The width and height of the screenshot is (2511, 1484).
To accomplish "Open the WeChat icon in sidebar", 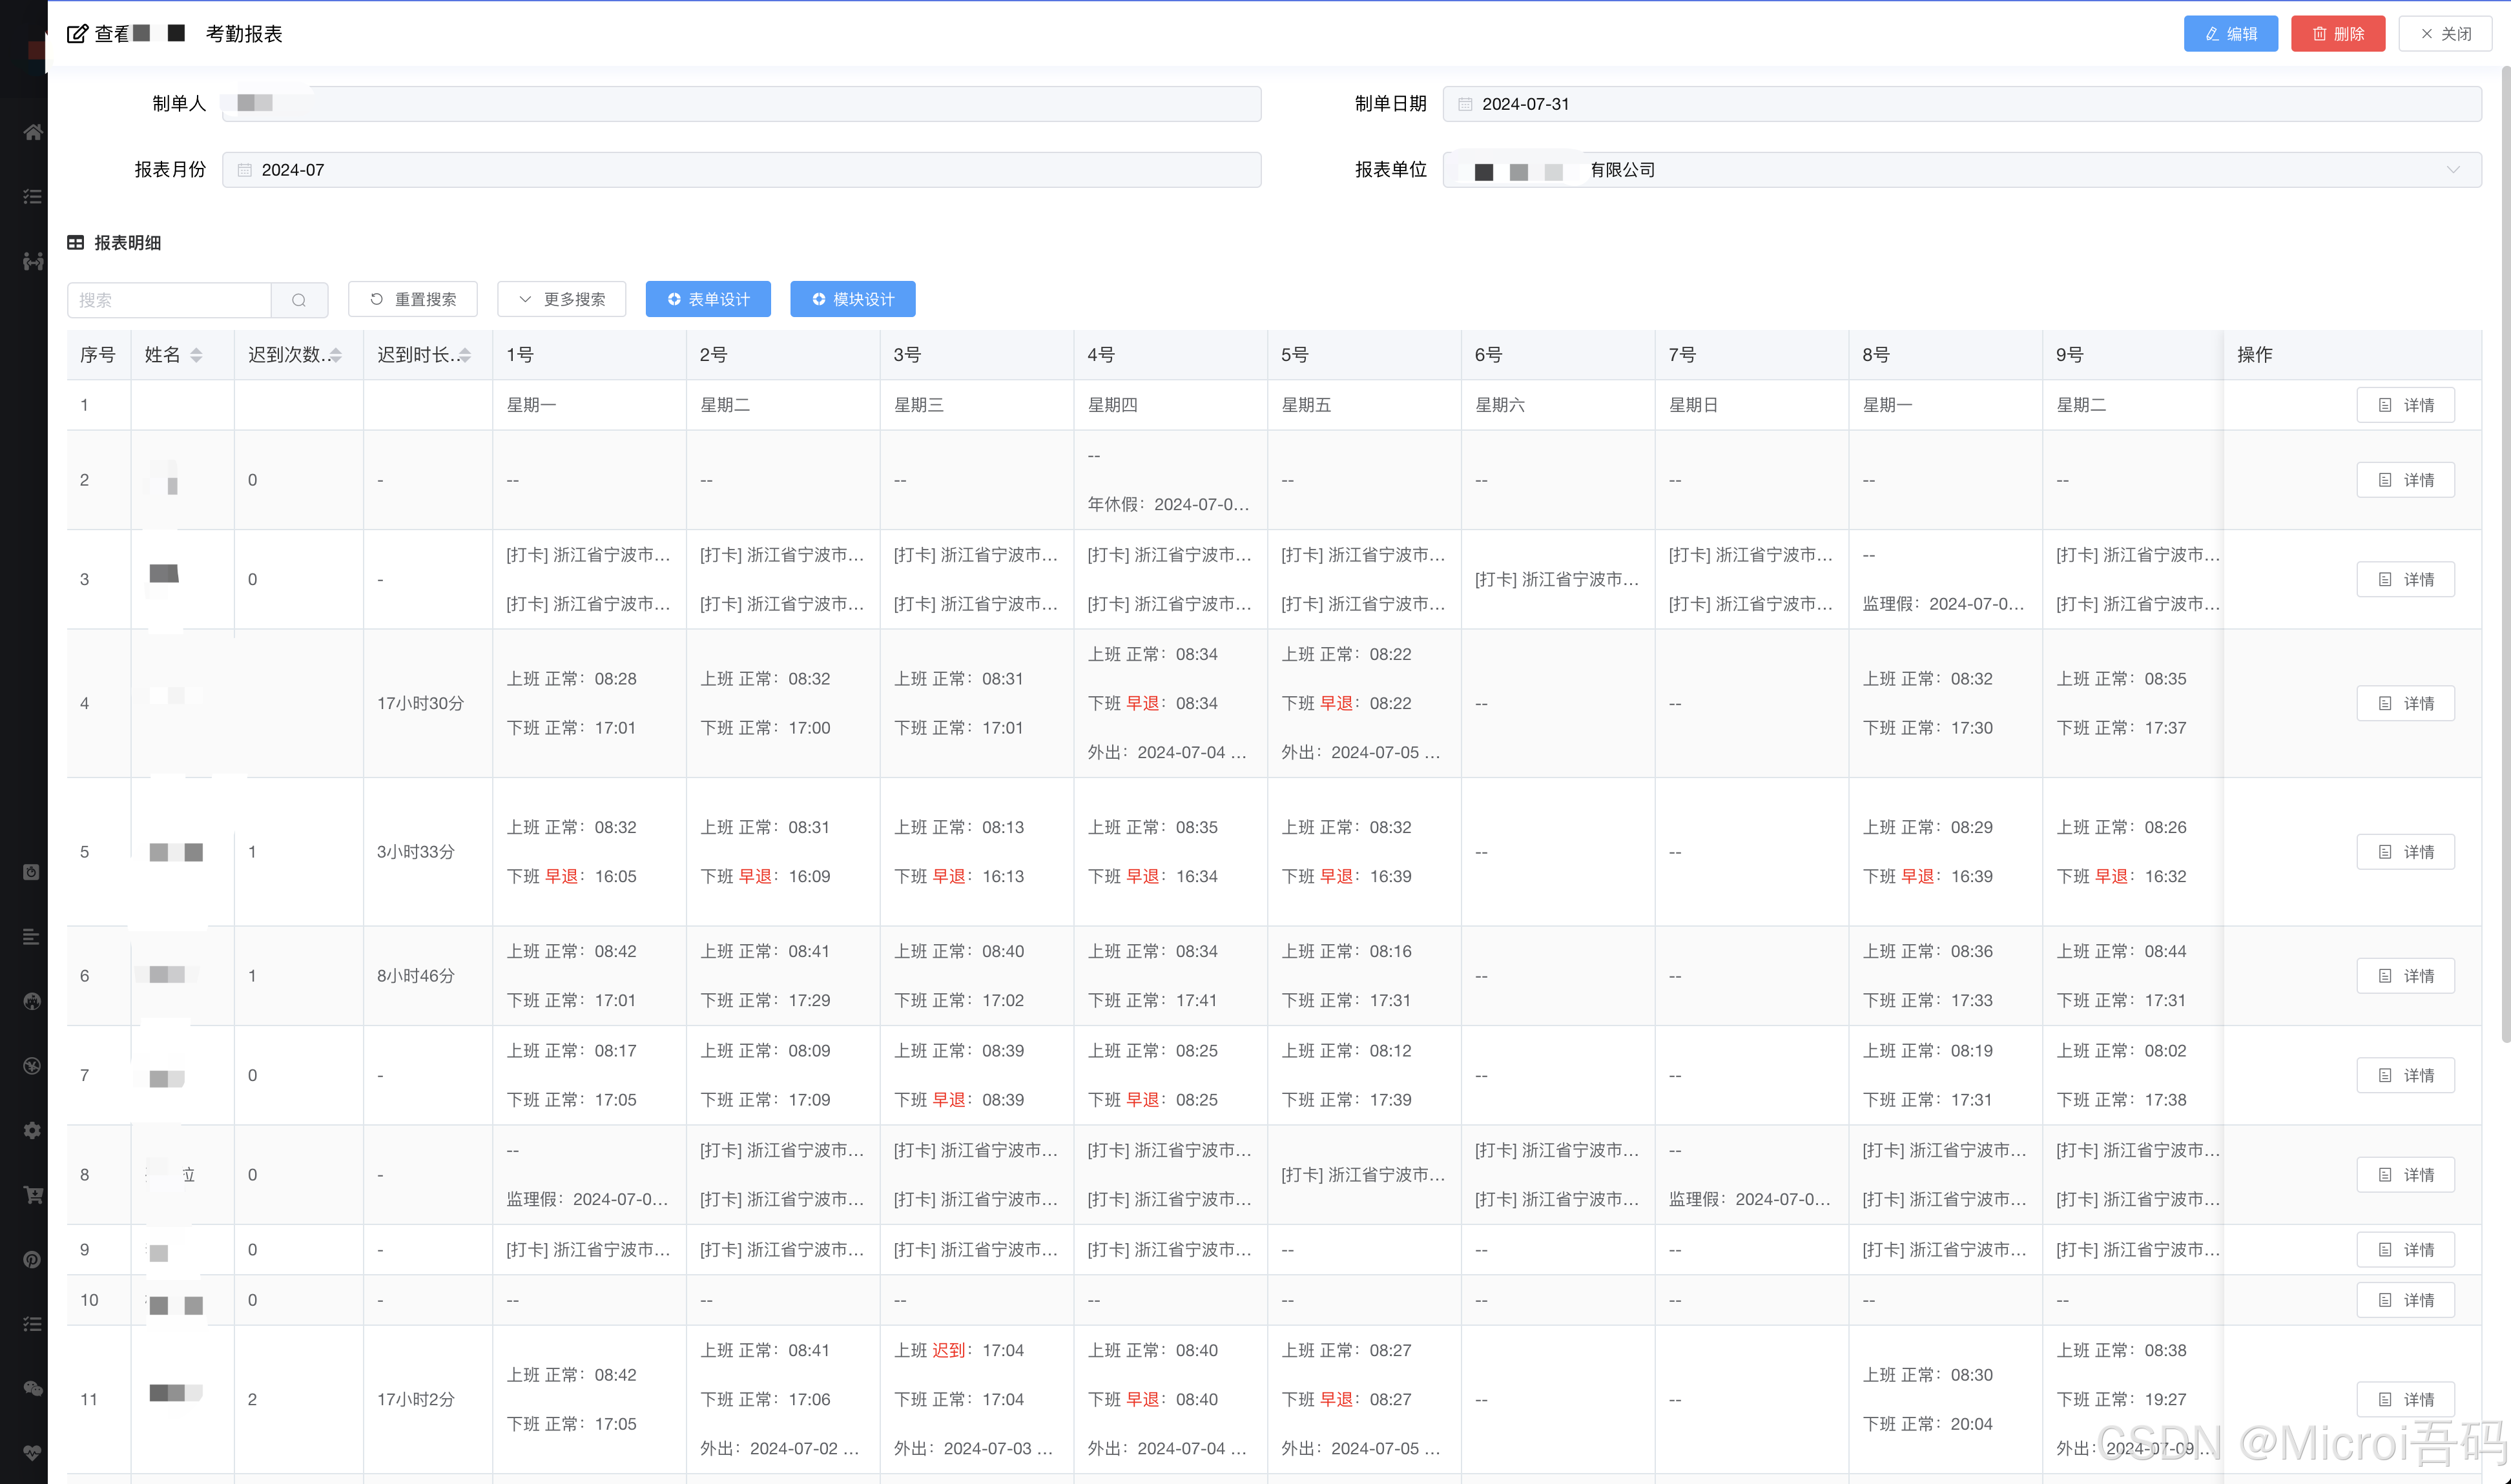I will pyautogui.click(x=32, y=1388).
